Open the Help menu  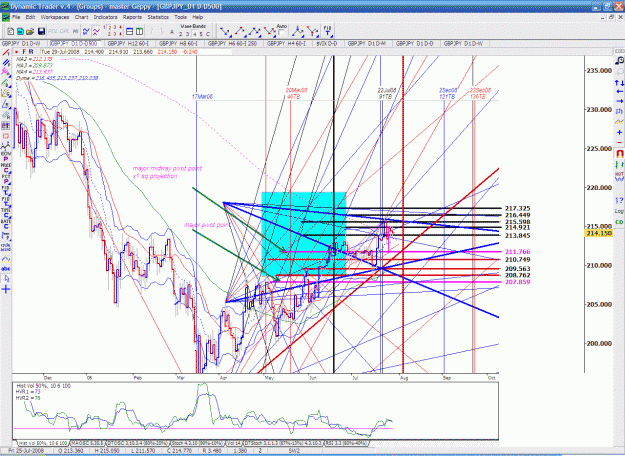[x=198, y=17]
